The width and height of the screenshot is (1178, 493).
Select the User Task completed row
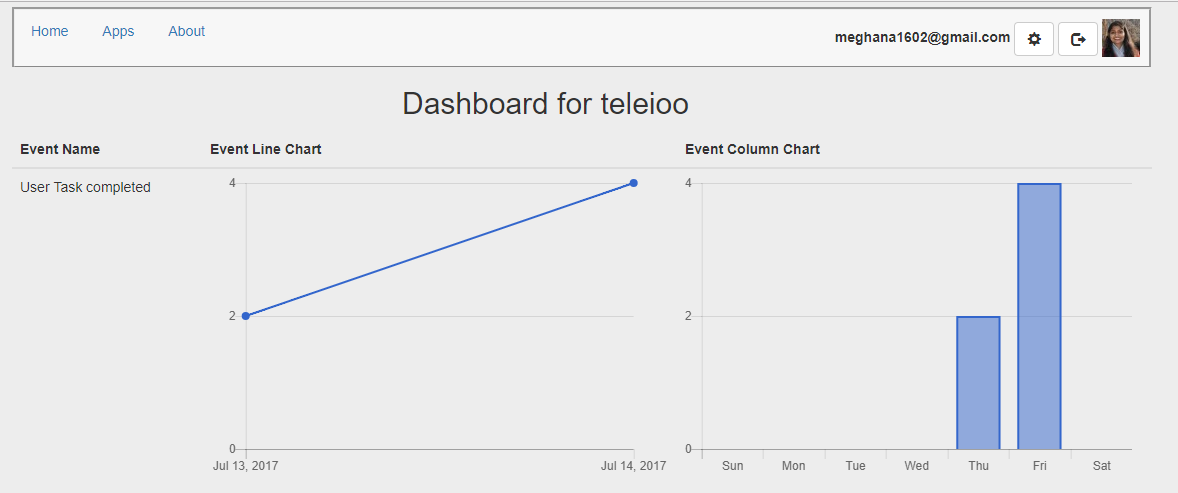86,187
